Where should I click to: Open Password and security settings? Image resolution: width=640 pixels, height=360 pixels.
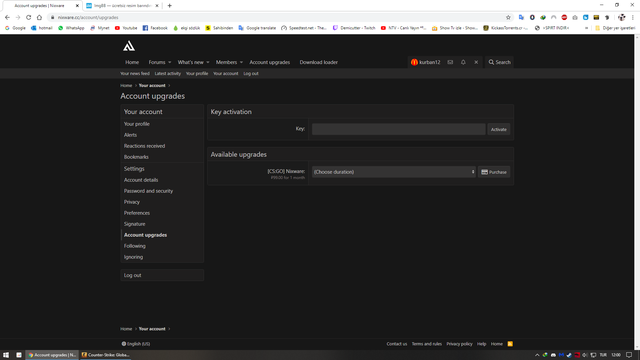click(148, 191)
